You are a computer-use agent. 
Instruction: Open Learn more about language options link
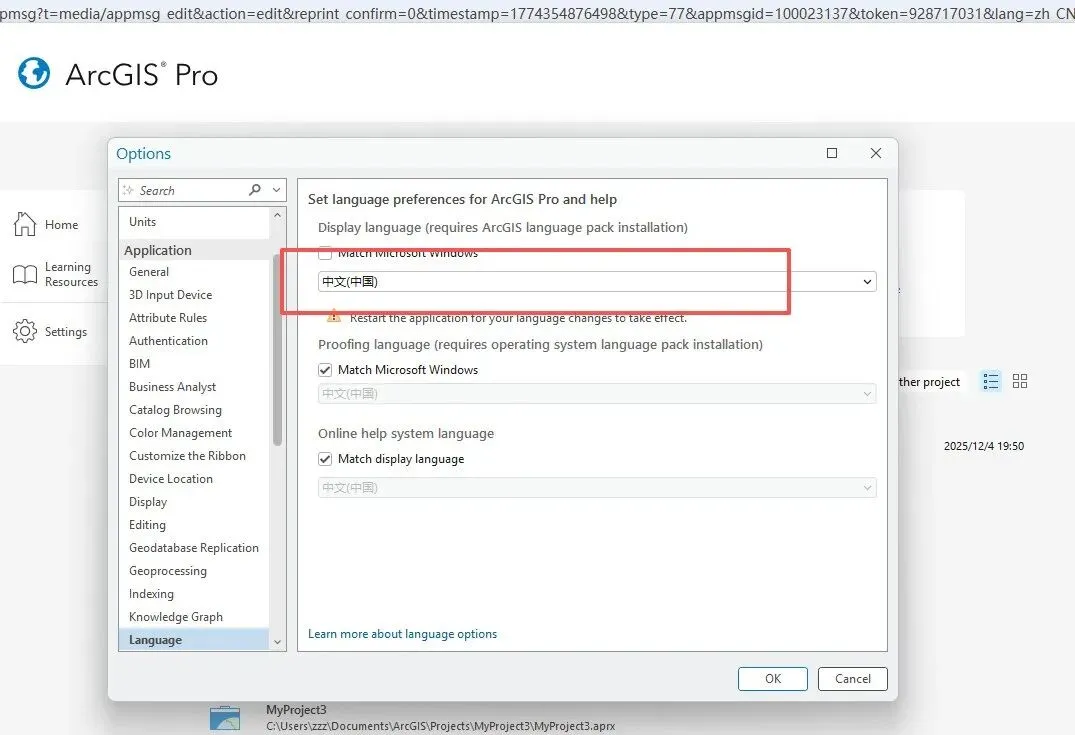coord(402,634)
